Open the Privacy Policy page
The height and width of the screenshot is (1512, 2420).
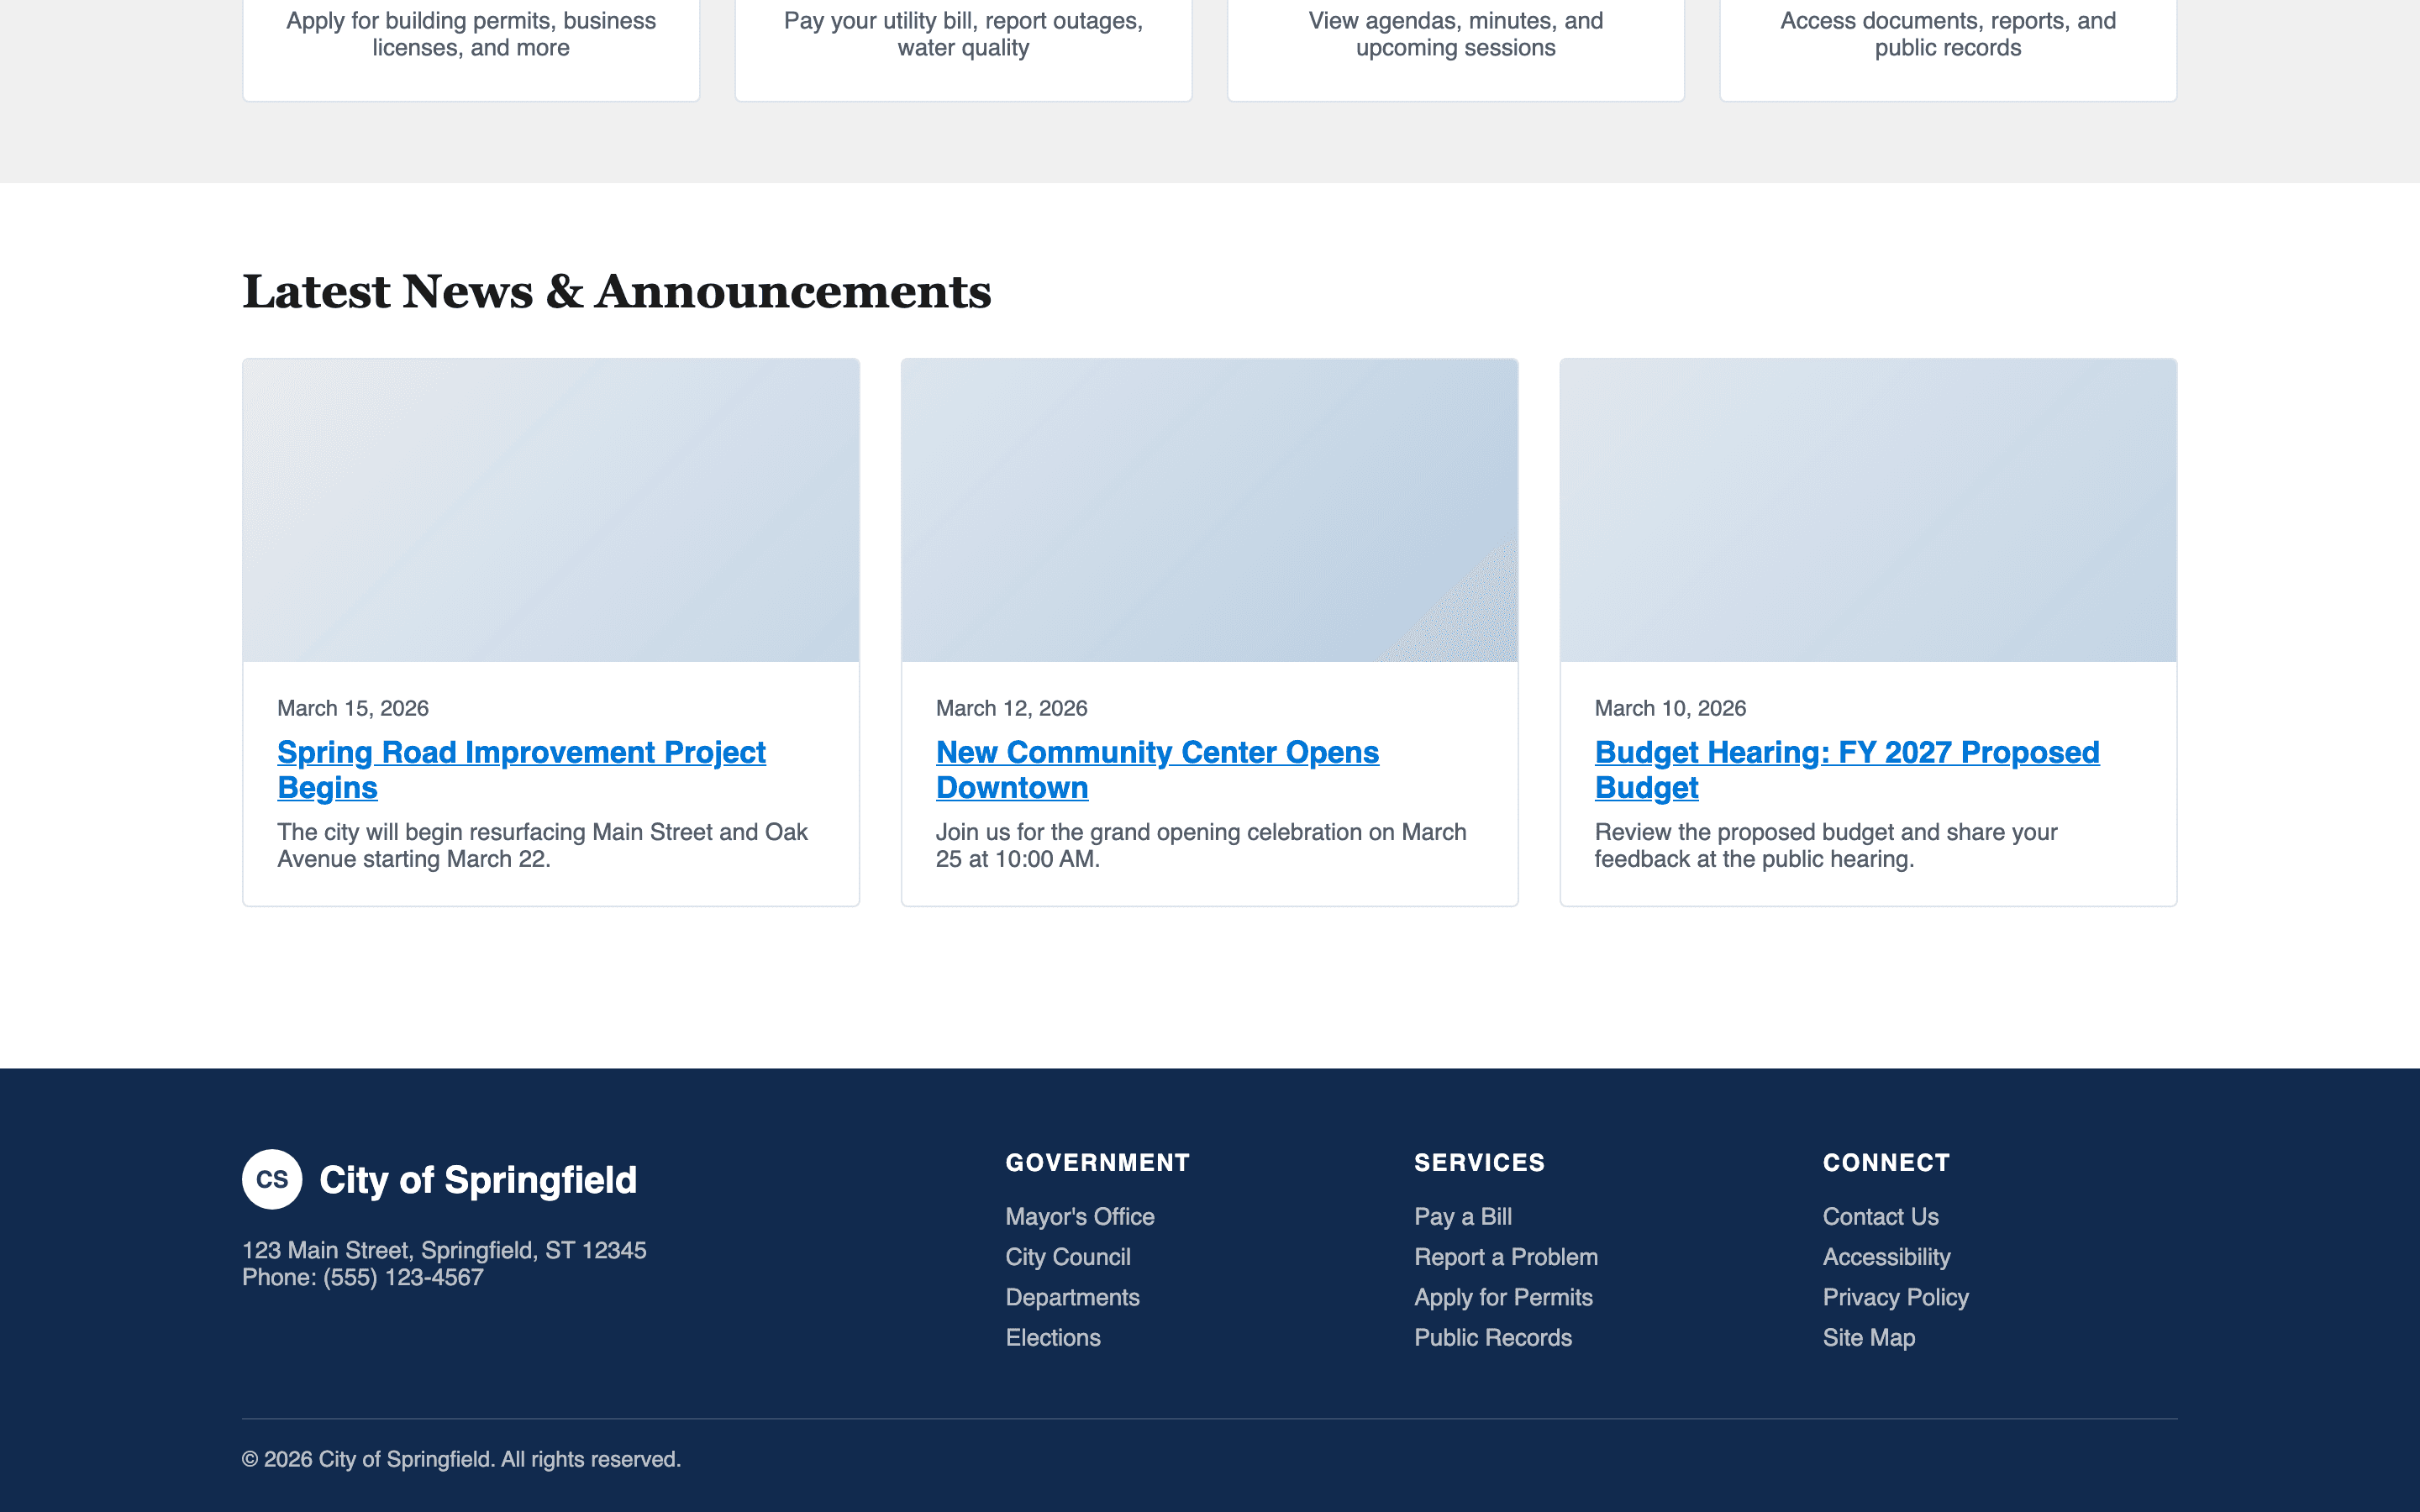click(x=1895, y=1297)
